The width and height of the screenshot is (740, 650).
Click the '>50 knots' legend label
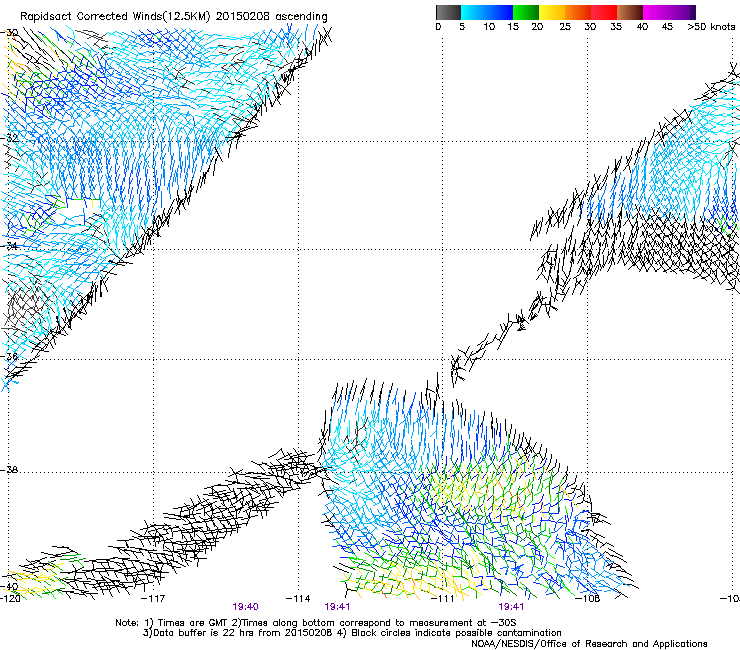[711, 27]
